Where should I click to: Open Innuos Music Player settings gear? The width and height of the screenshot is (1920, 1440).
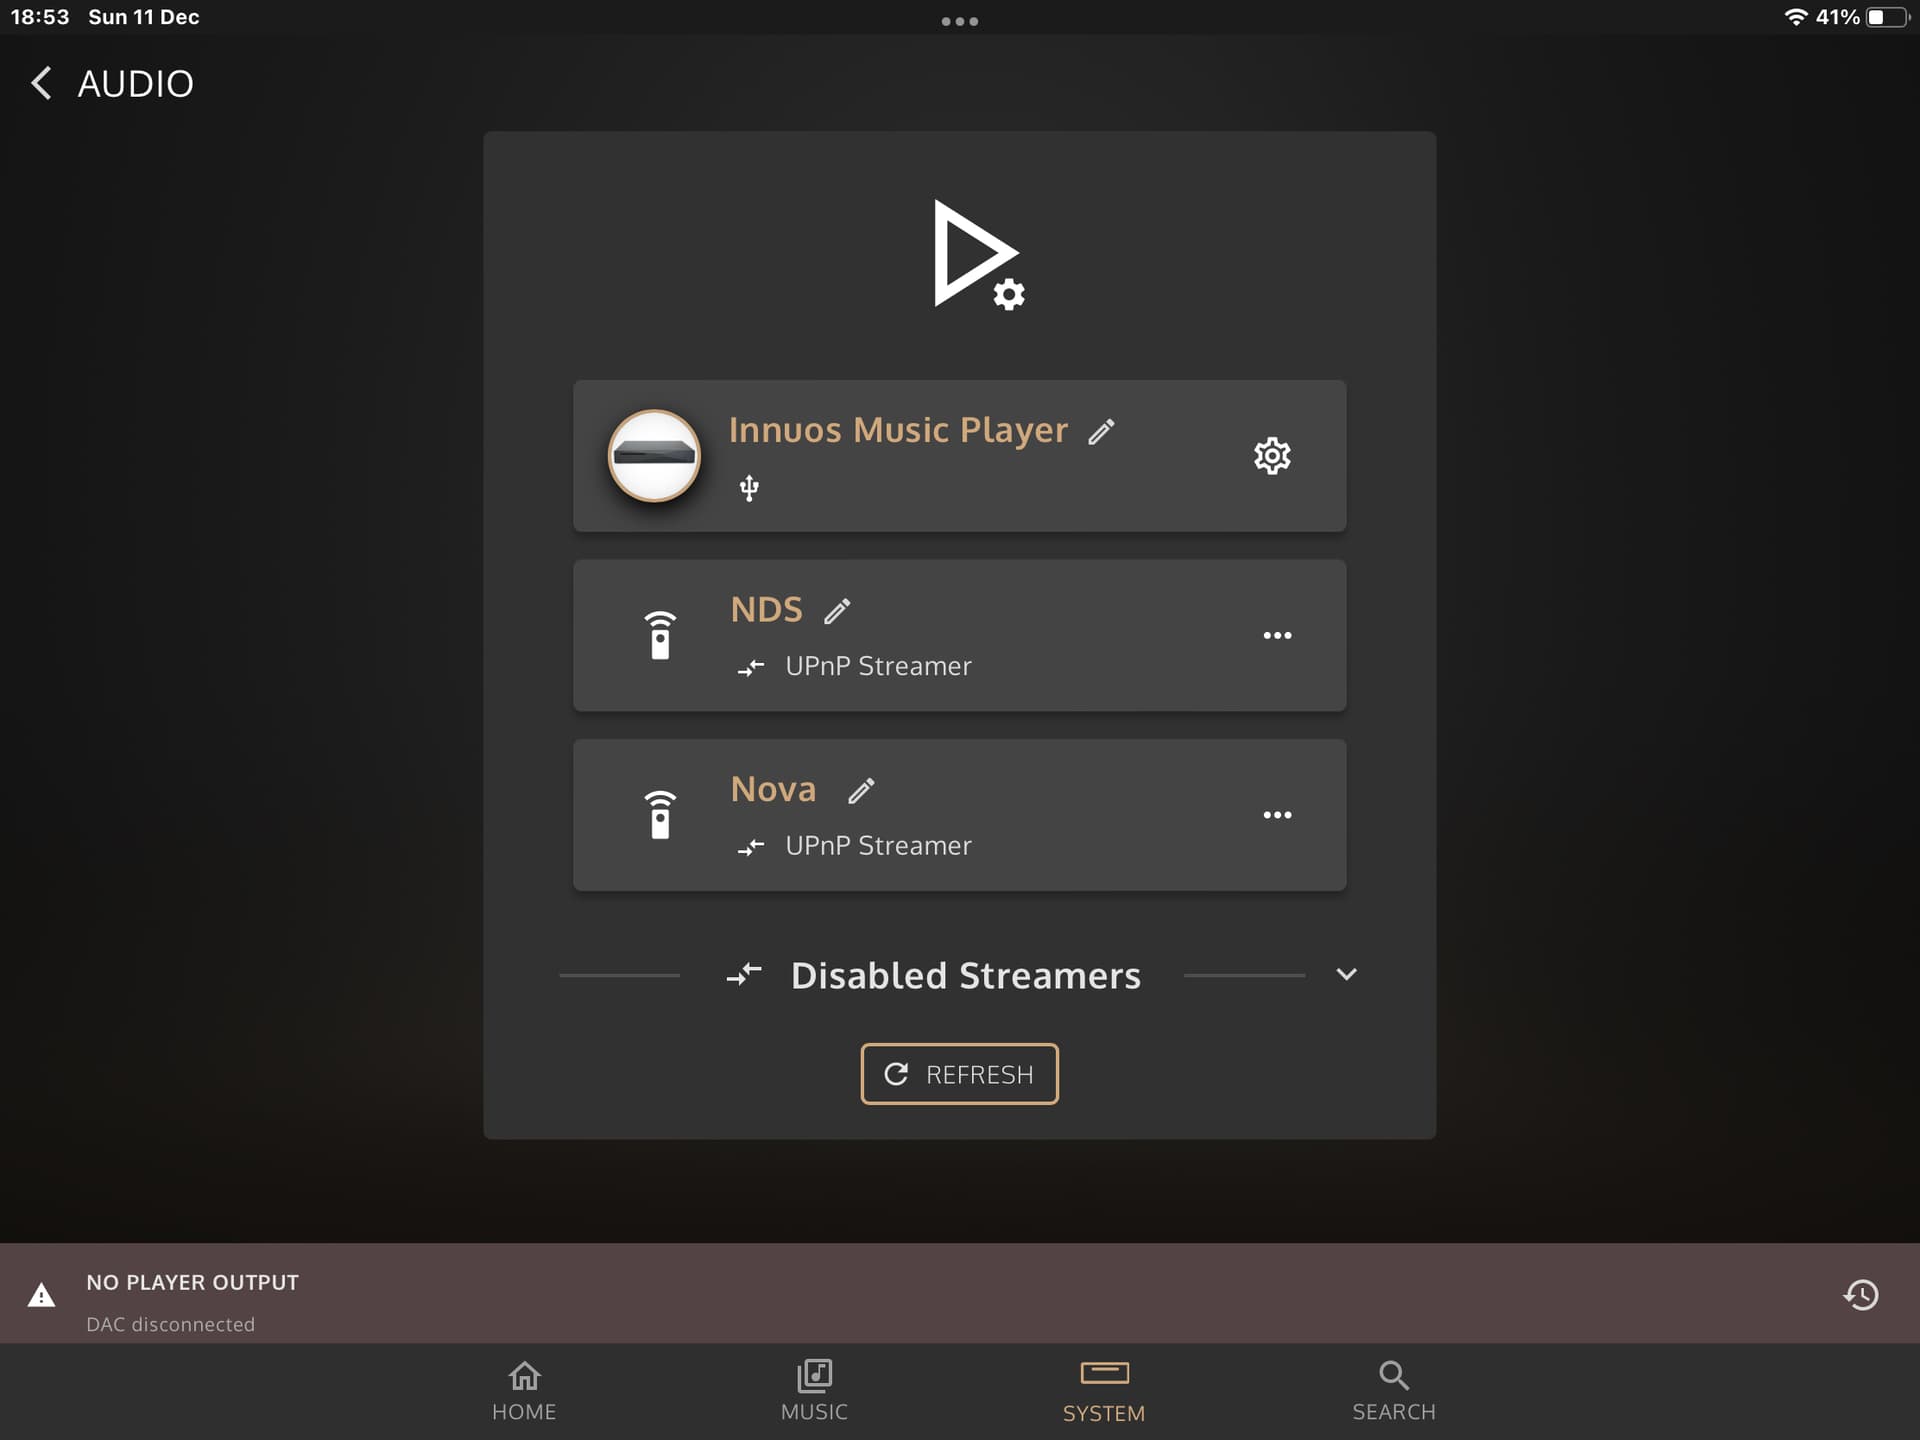point(1272,456)
